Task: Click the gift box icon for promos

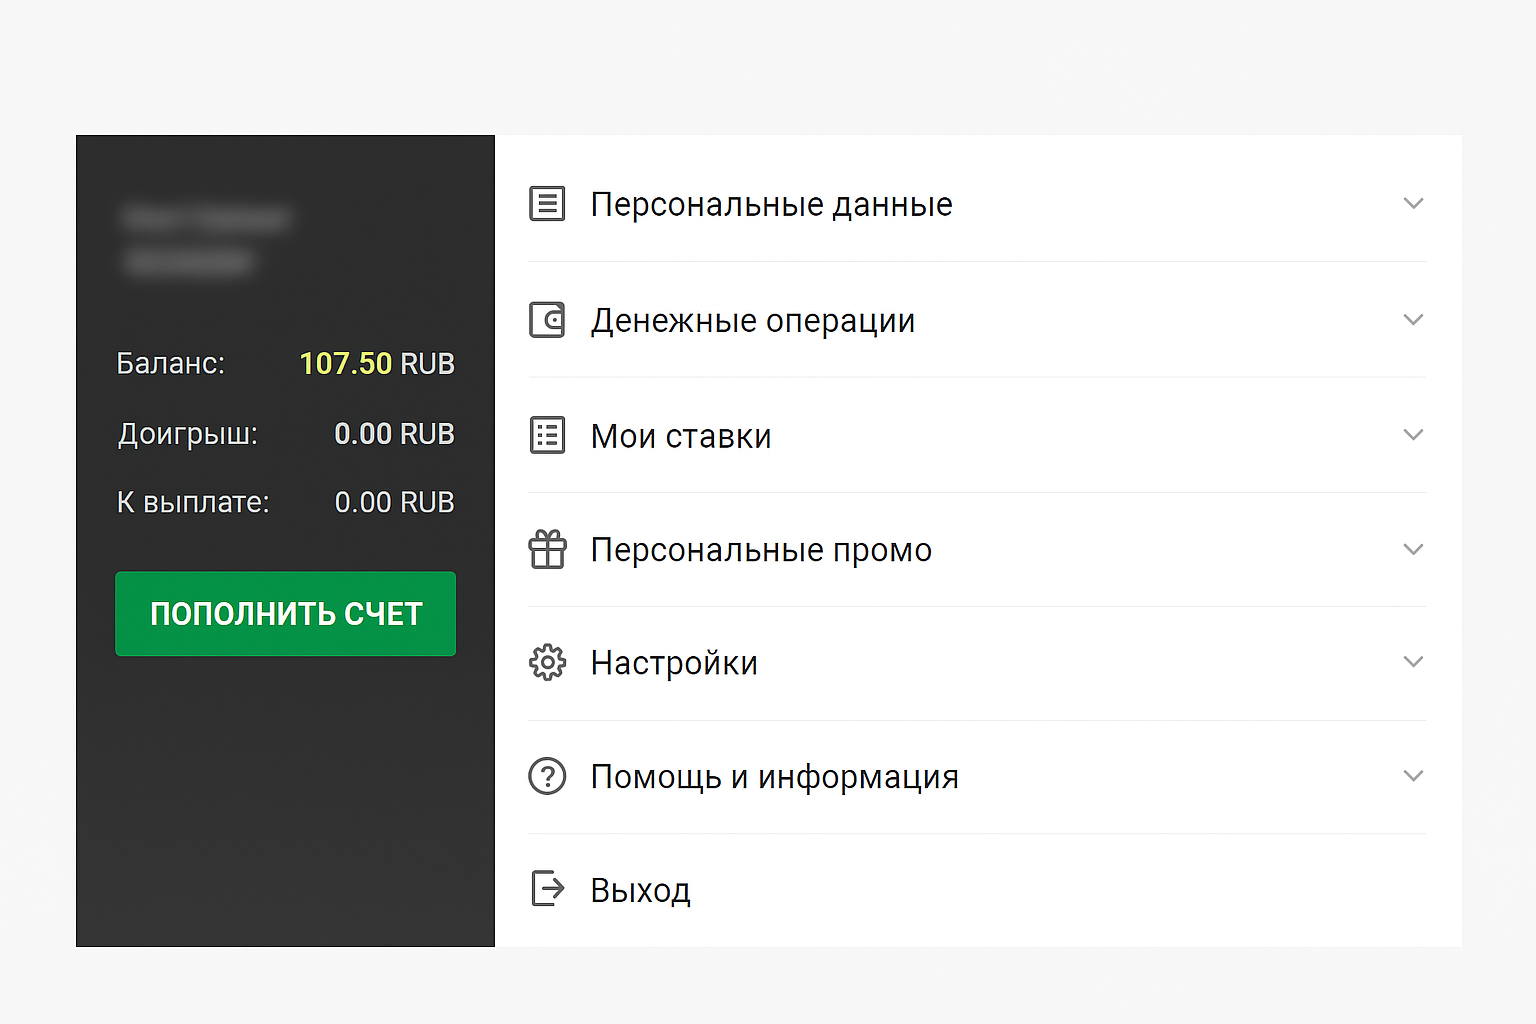Action: pos(547,549)
